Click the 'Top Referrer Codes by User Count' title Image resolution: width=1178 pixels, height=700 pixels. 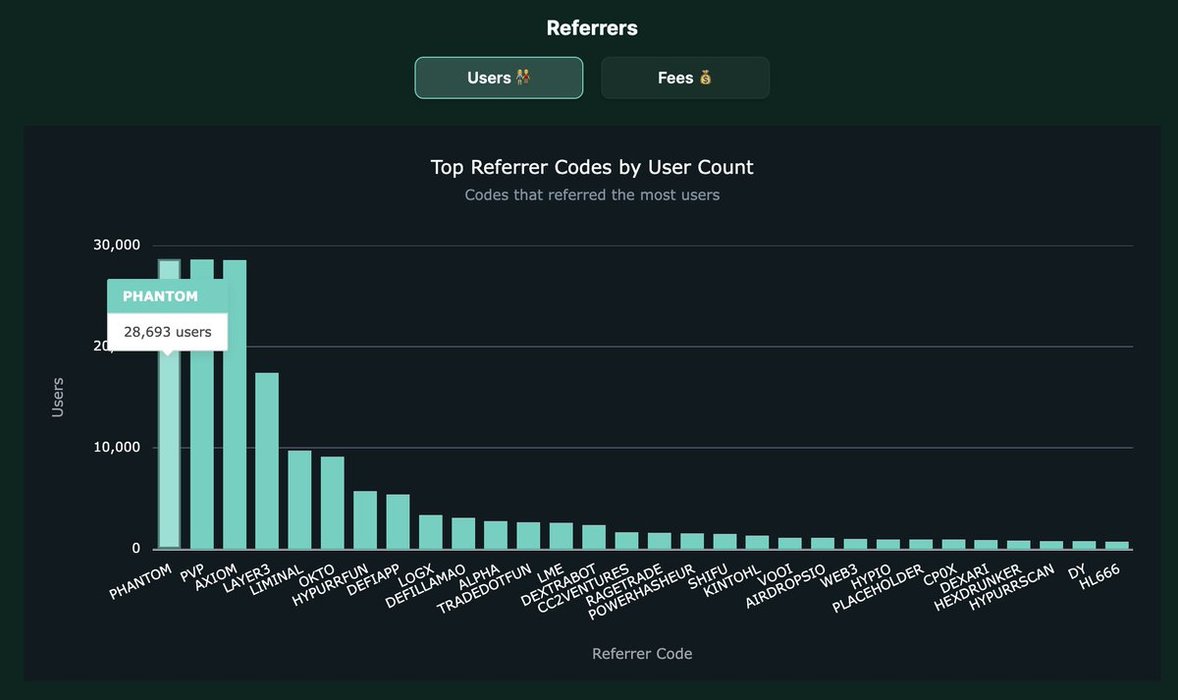pos(592,167)
